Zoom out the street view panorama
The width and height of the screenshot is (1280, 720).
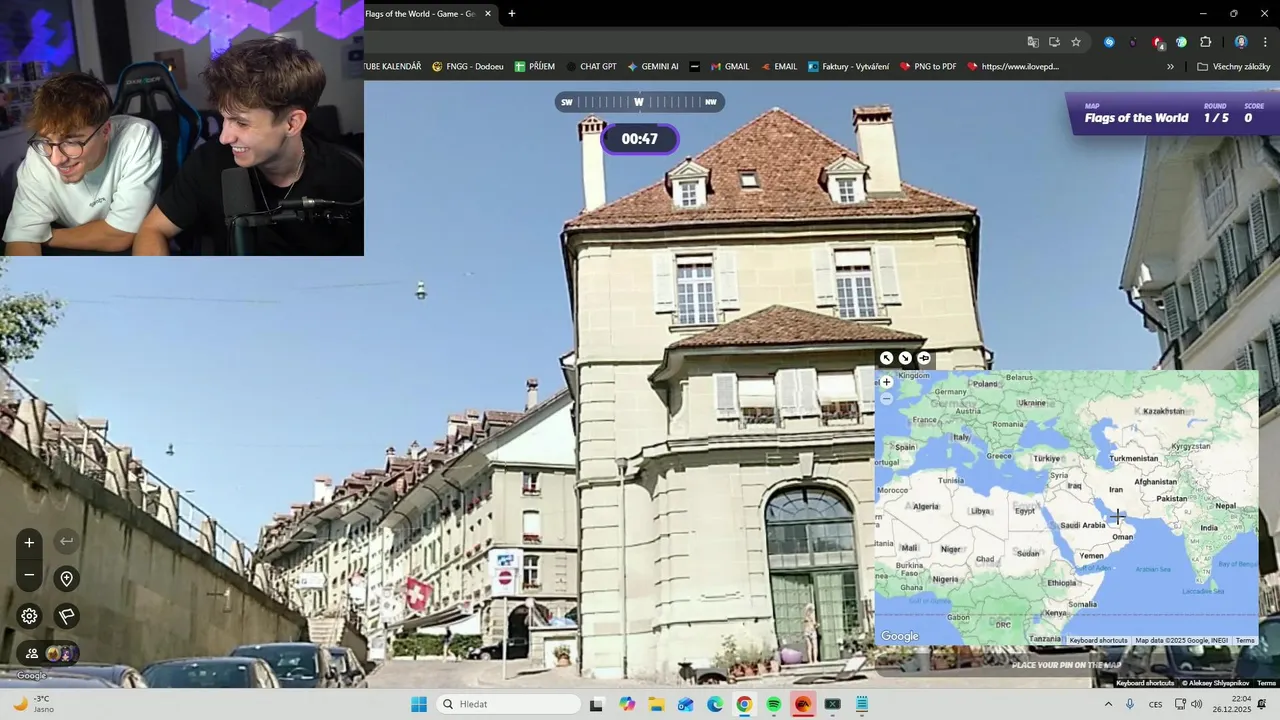pos(29,575)
